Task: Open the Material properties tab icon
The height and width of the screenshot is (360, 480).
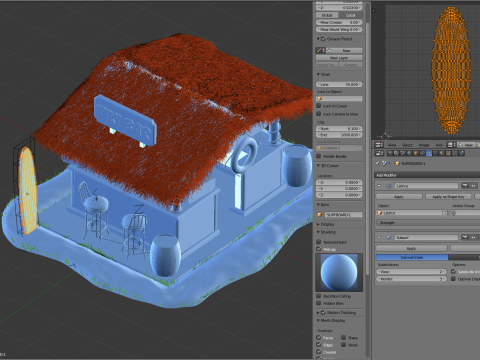Action: coord(442,153)
